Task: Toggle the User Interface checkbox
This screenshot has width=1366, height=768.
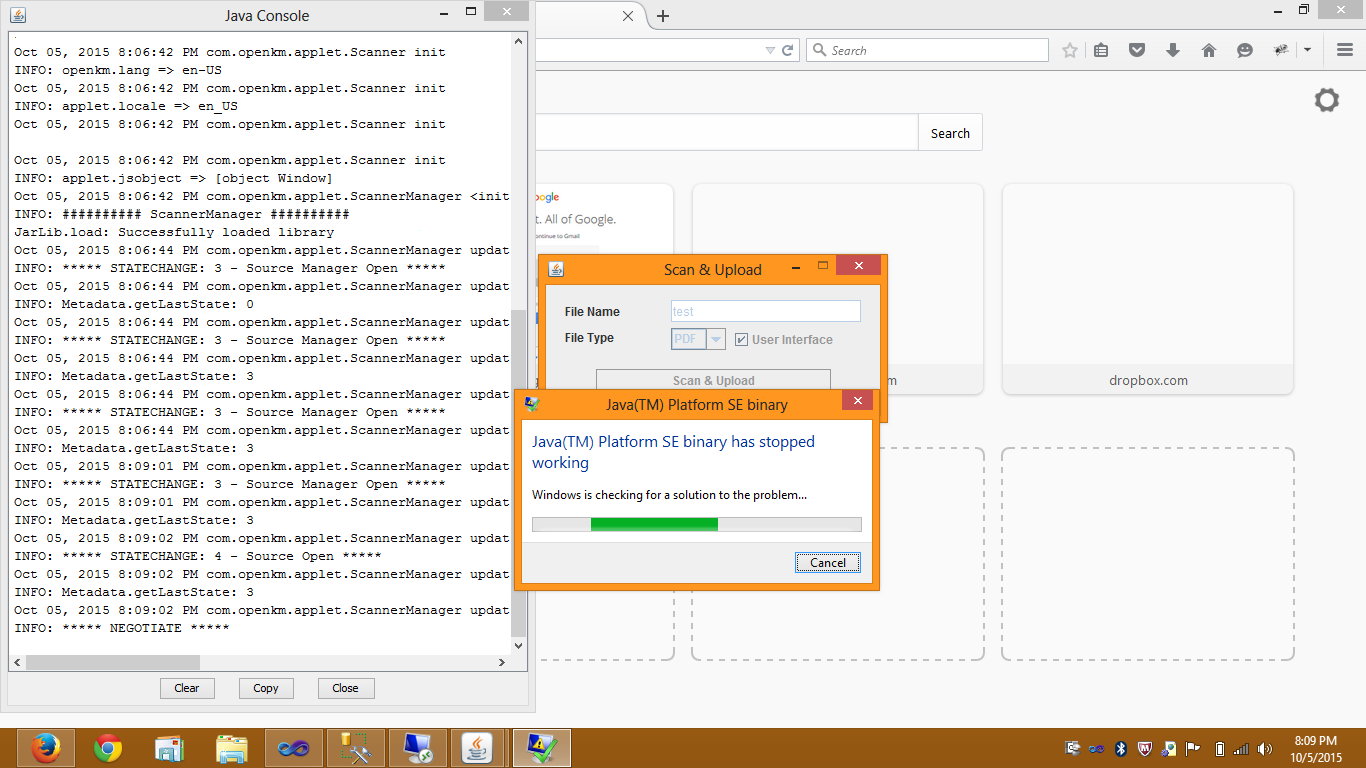Action: coord(741,340)
